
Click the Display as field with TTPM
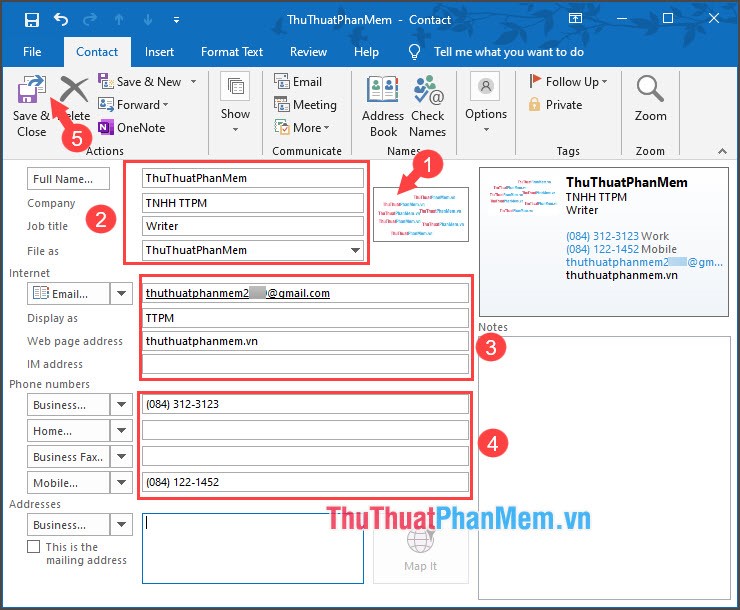coord(305,318)
